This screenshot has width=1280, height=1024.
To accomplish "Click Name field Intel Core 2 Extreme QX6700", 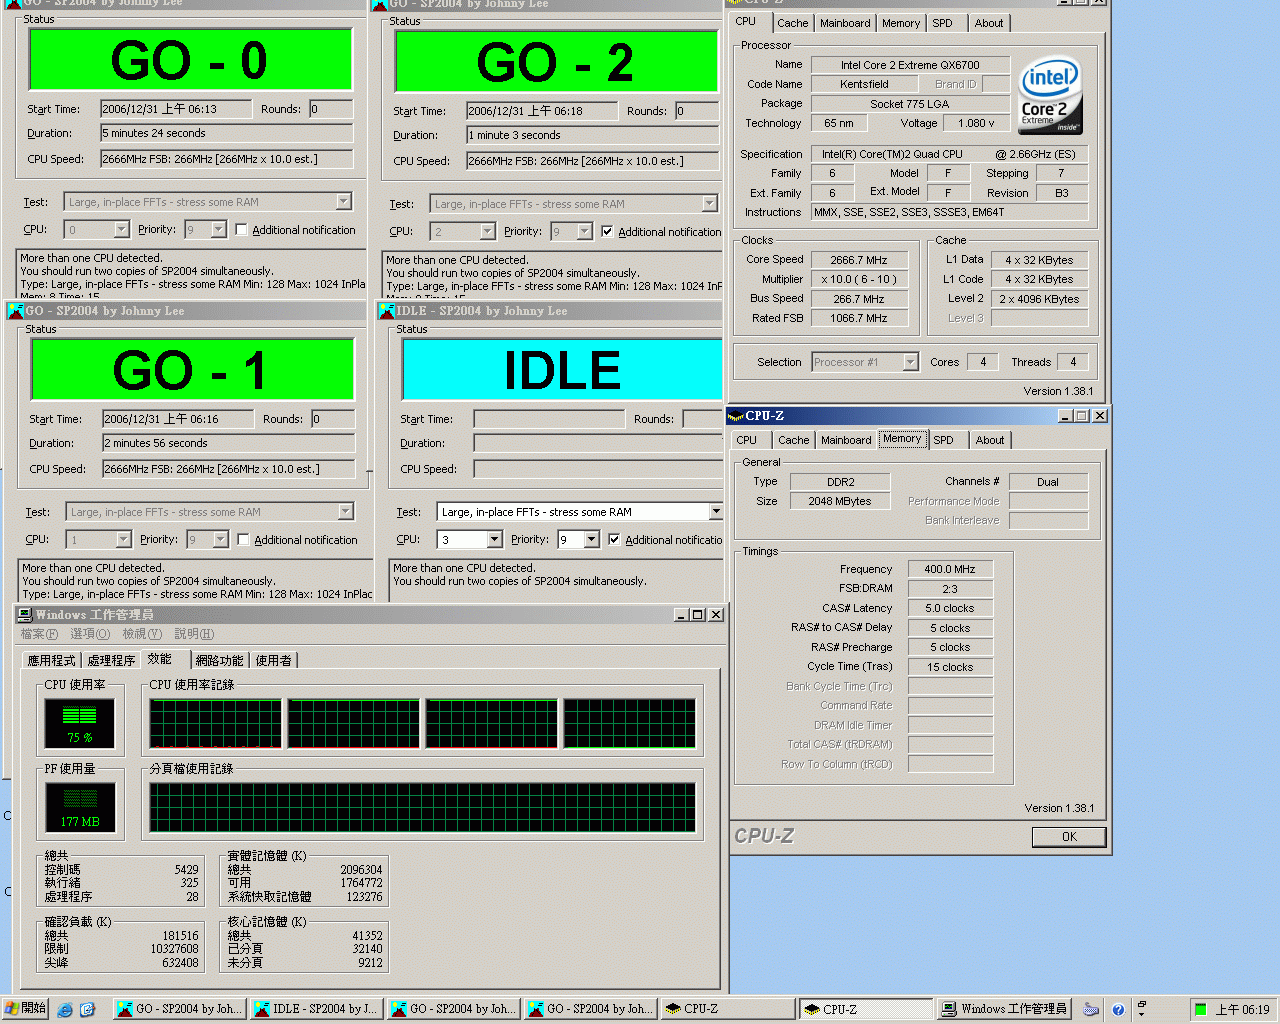I will (x=910, y=65).
